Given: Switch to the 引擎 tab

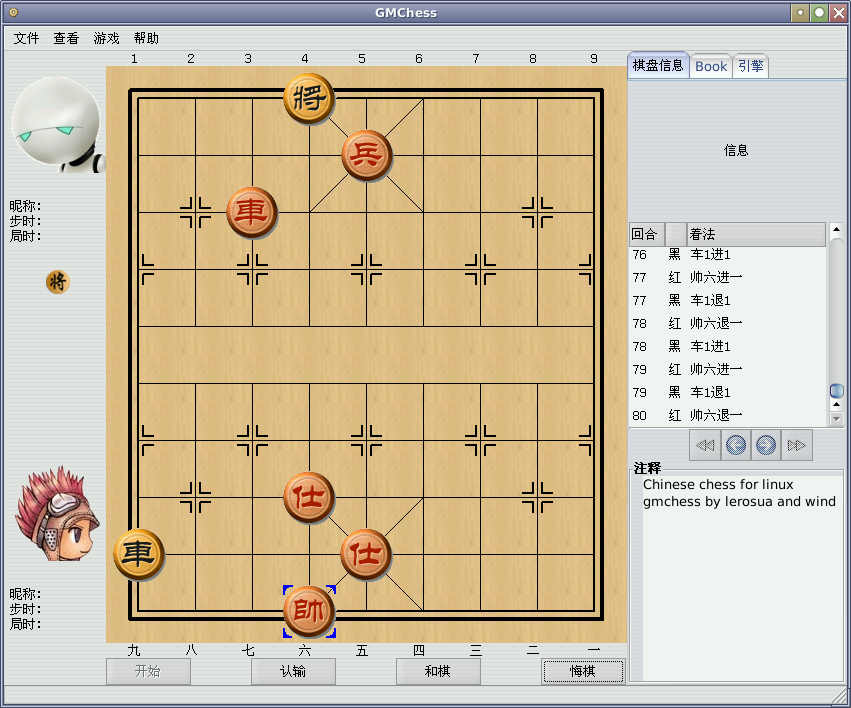Looking at the screenshot, I should point(751,67).
